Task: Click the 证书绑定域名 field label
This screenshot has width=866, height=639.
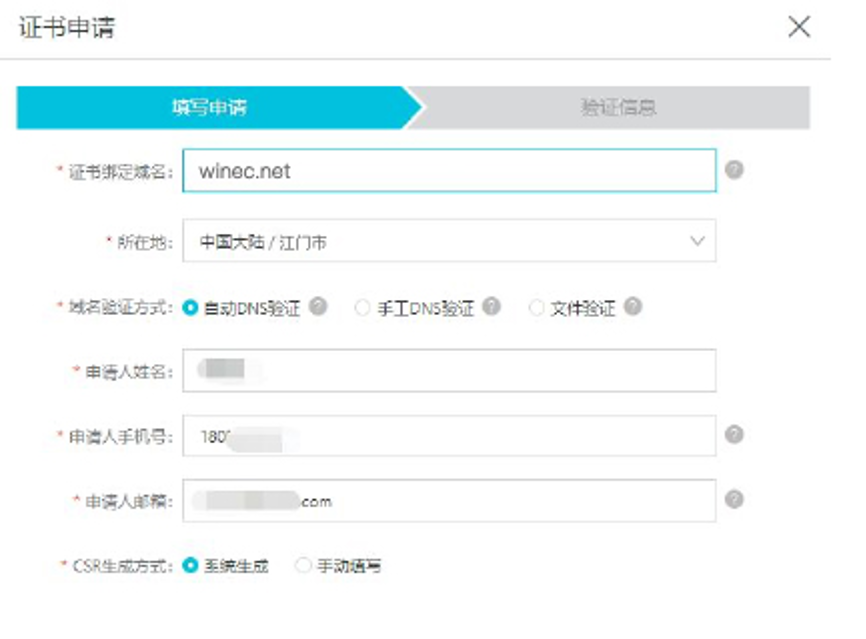Action: pyautogui.click(x=120, y=172)
